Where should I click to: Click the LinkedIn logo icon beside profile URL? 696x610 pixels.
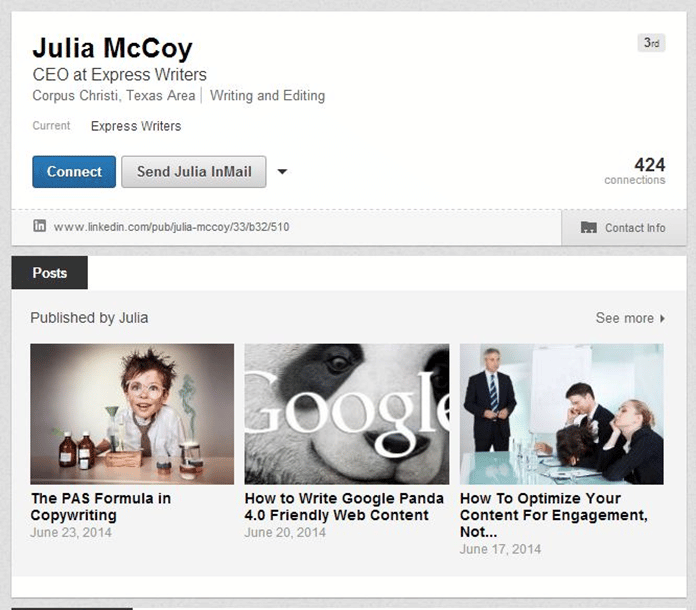coord(40,226)
